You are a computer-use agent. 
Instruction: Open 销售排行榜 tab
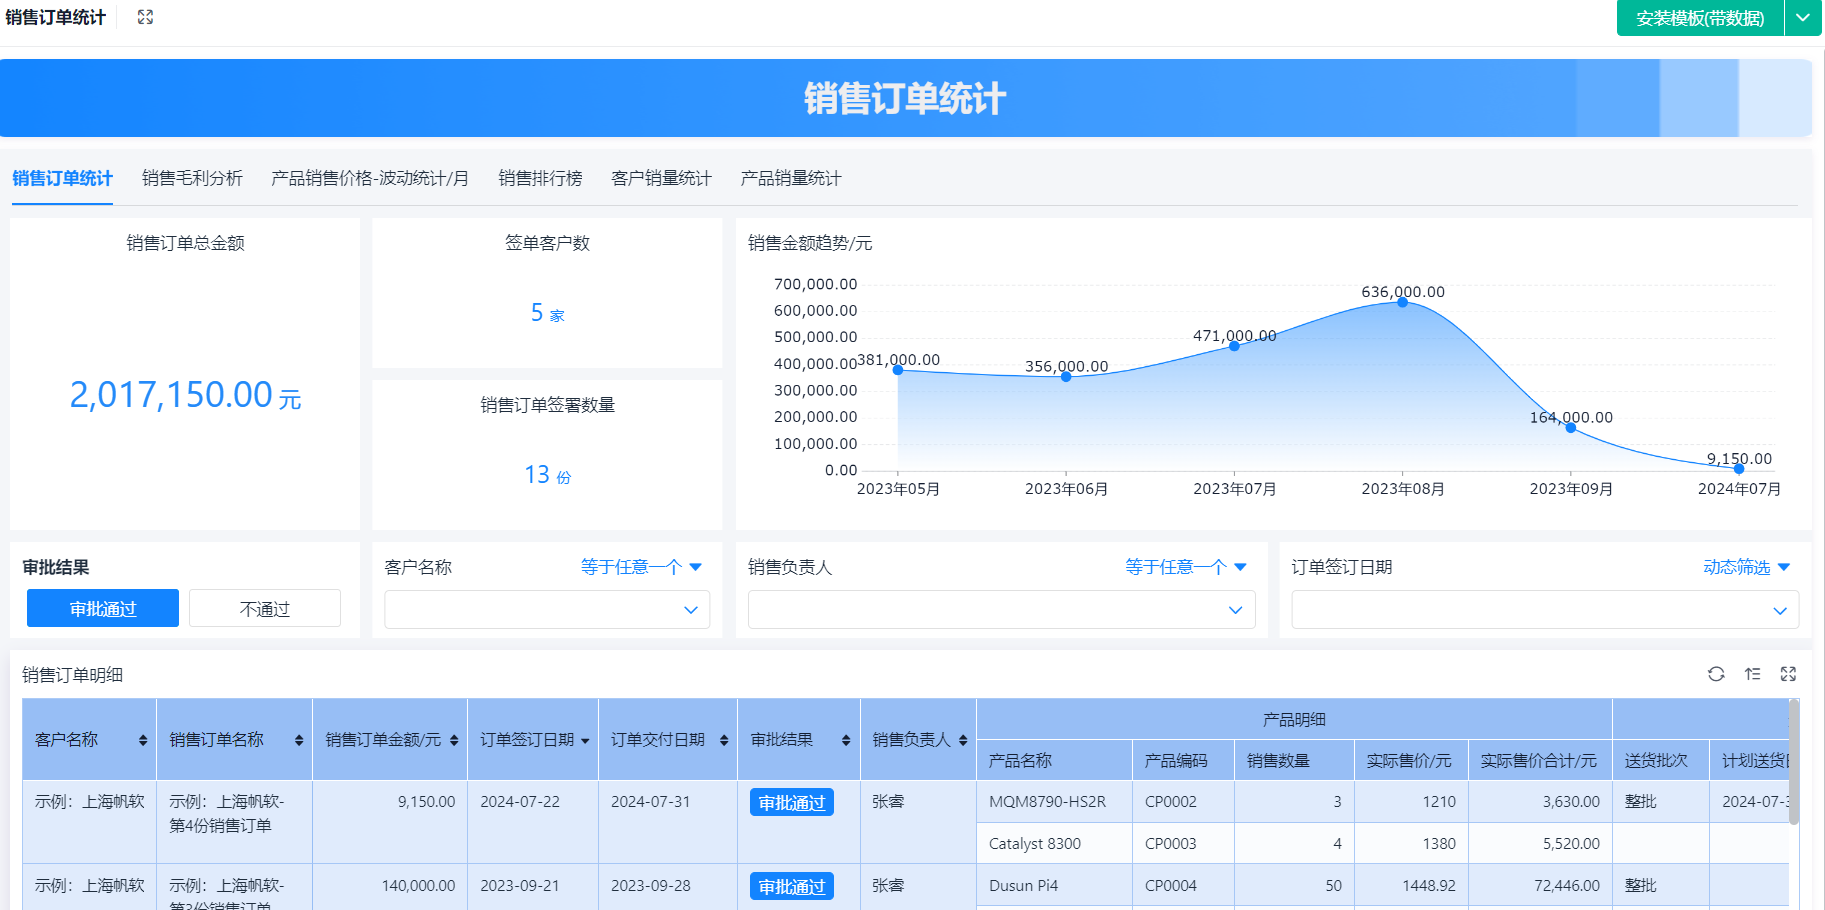coord(540,178)
